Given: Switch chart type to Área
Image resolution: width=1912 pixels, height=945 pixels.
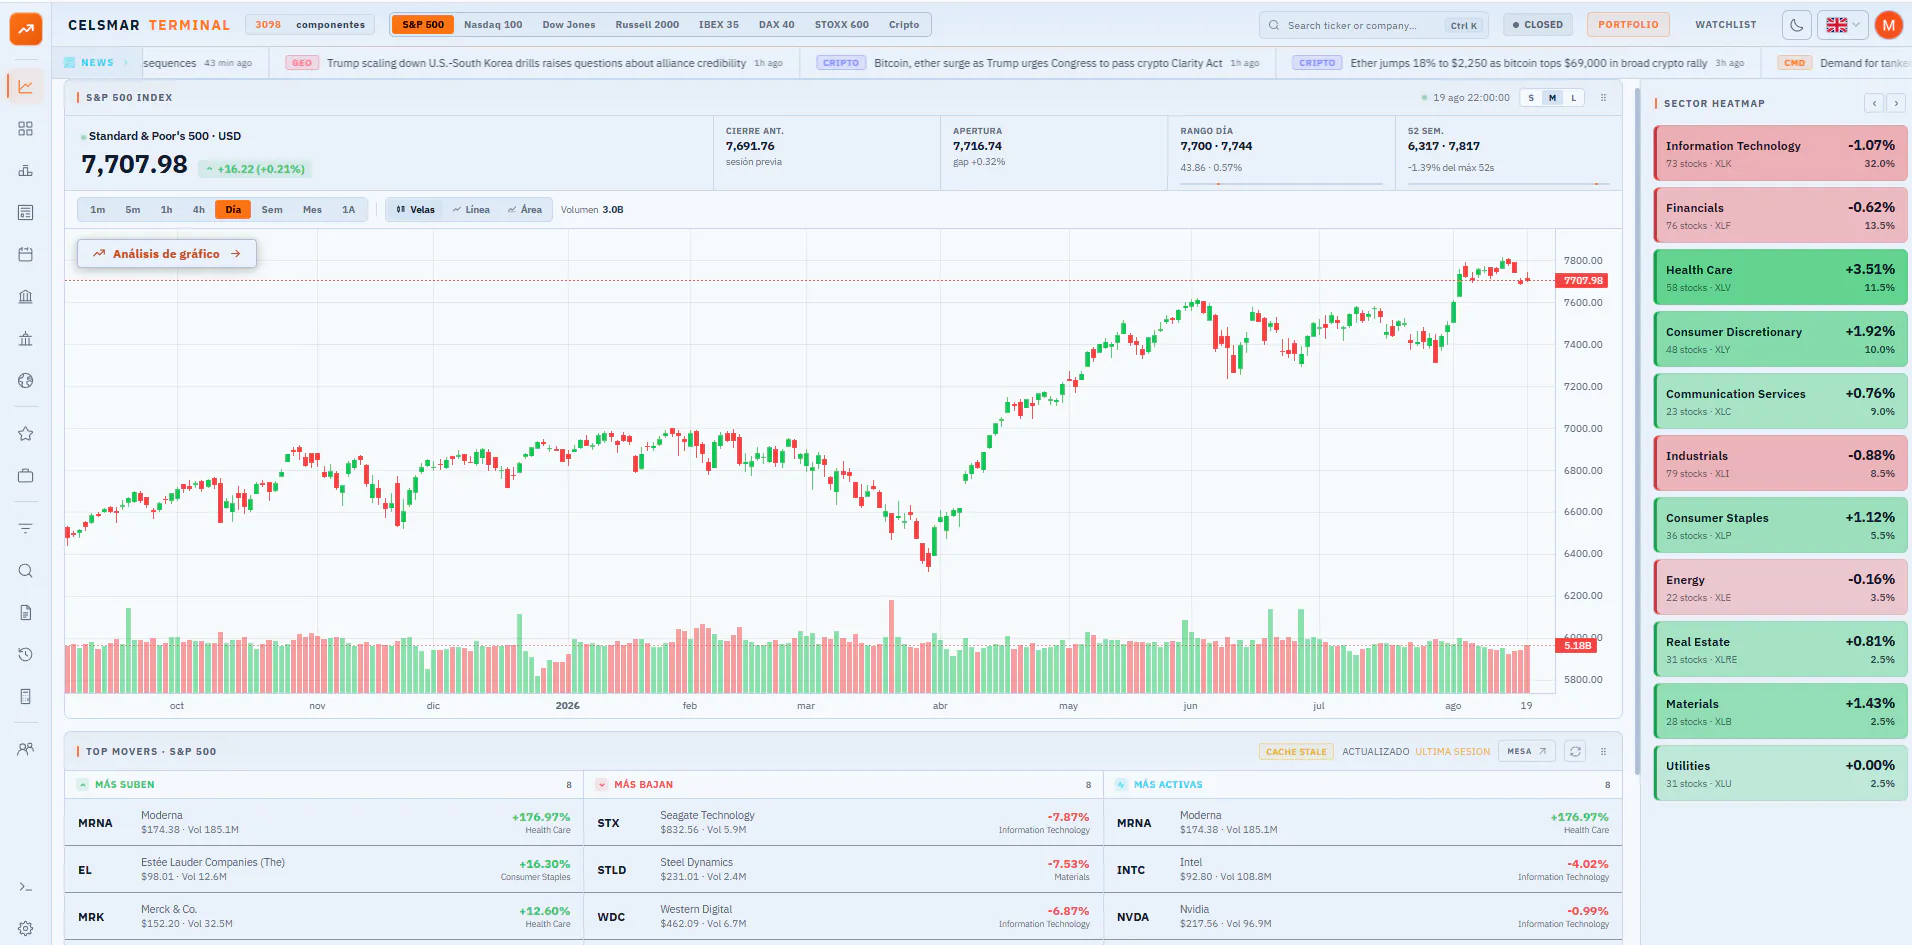Looking at the screenshot, I should [525, 210].
